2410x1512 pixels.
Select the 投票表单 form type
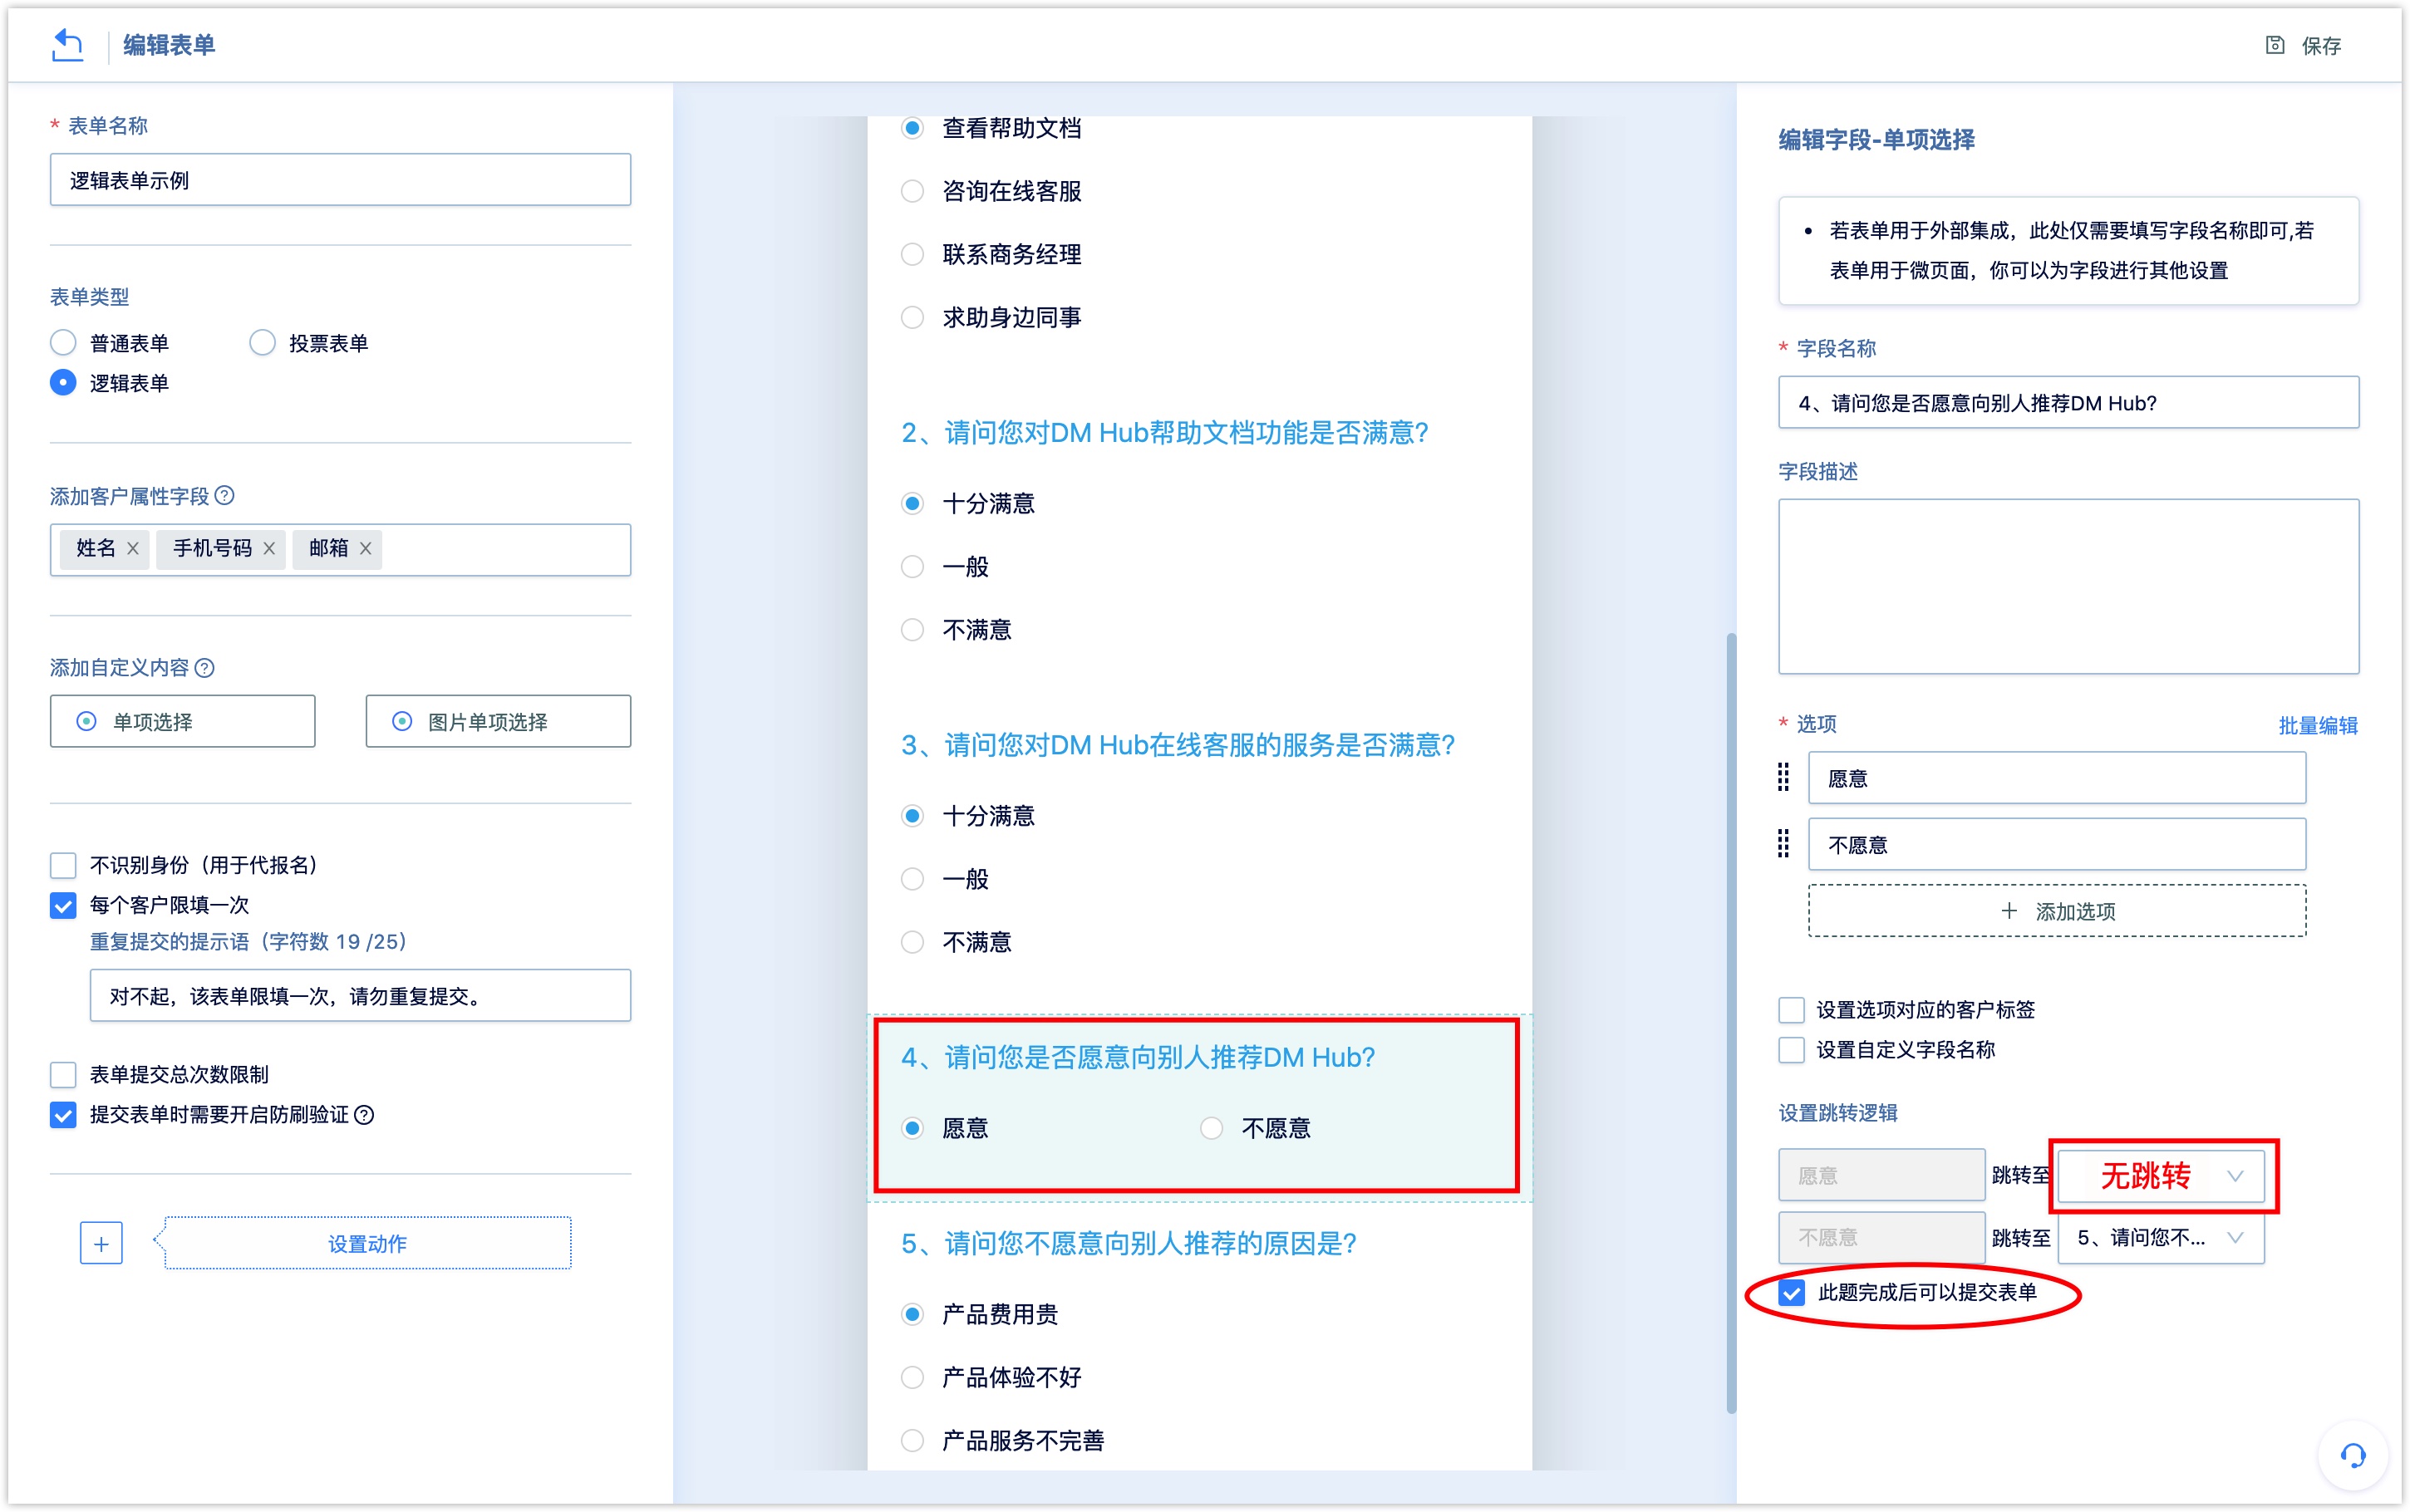[262, 343]
